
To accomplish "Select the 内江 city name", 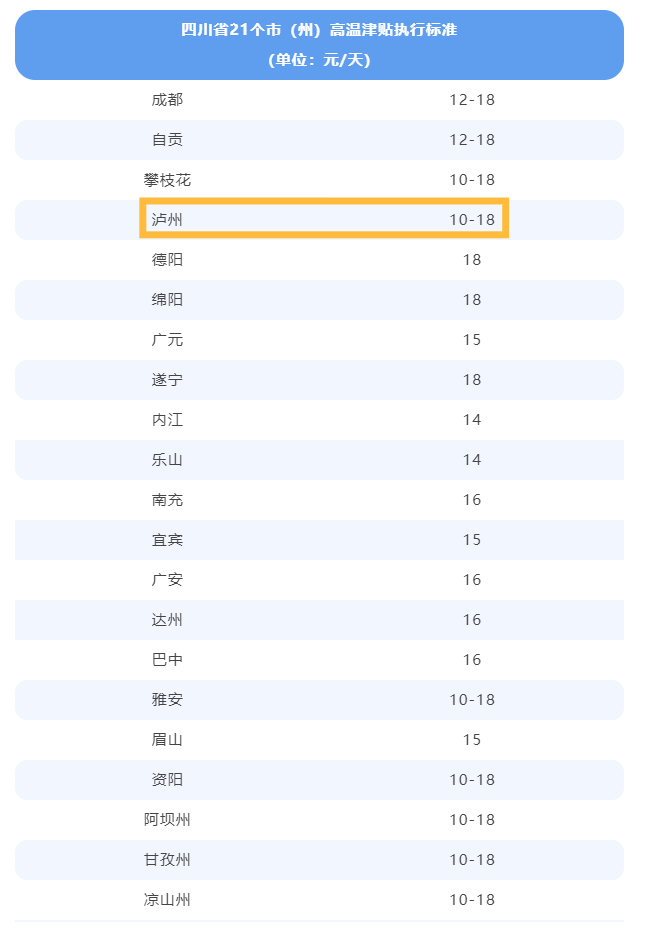I will coord(167,420).
